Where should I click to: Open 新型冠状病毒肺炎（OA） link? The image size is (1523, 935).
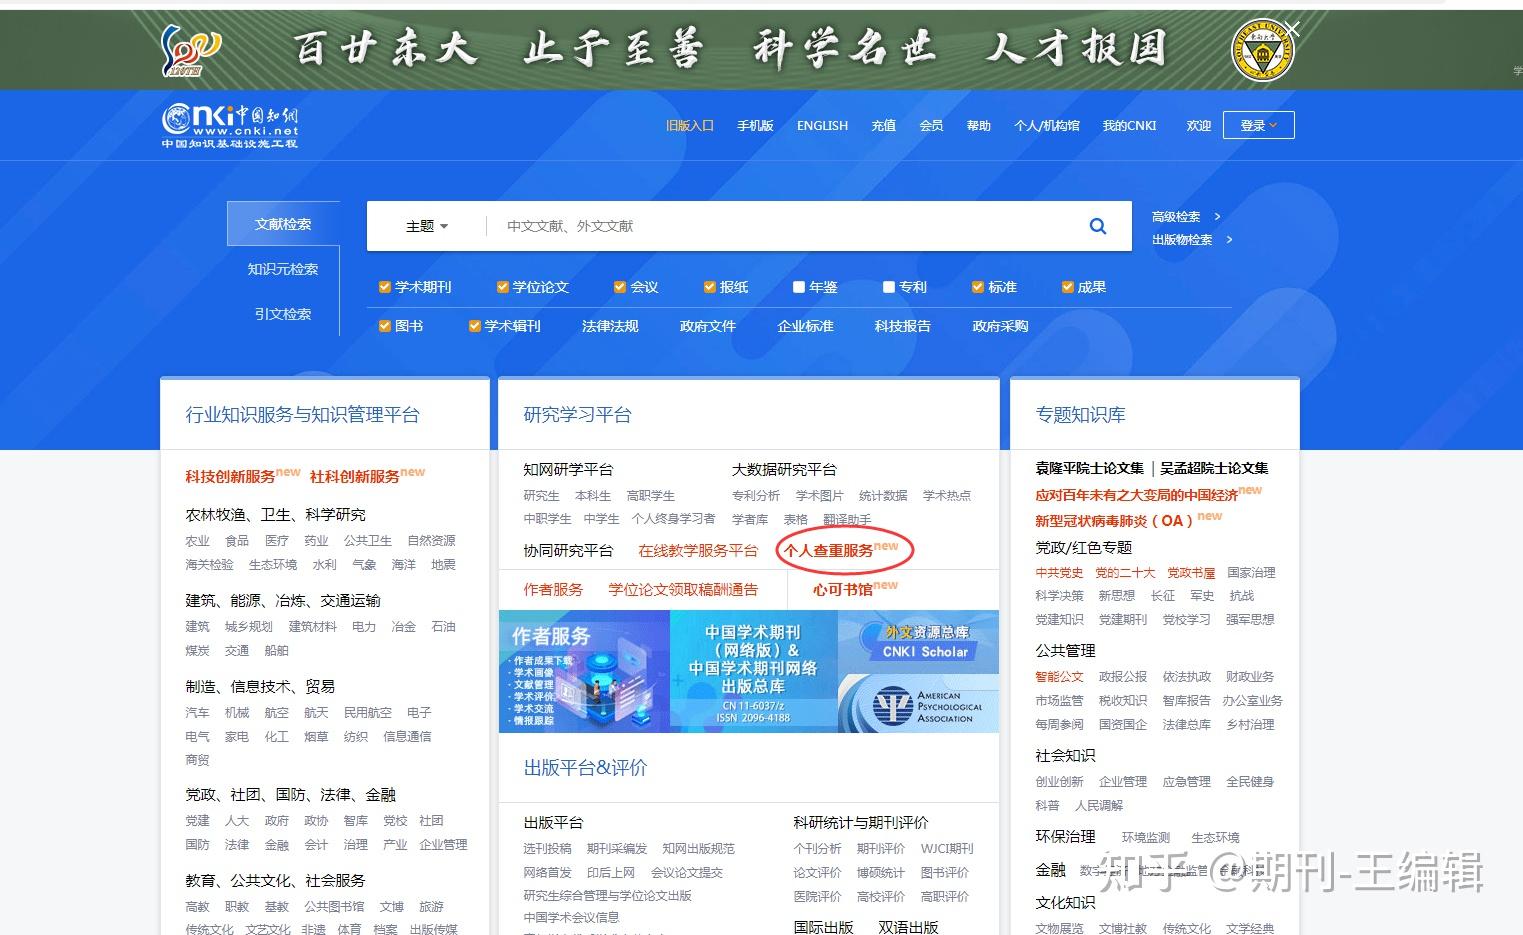click(x=1114, y=521)
